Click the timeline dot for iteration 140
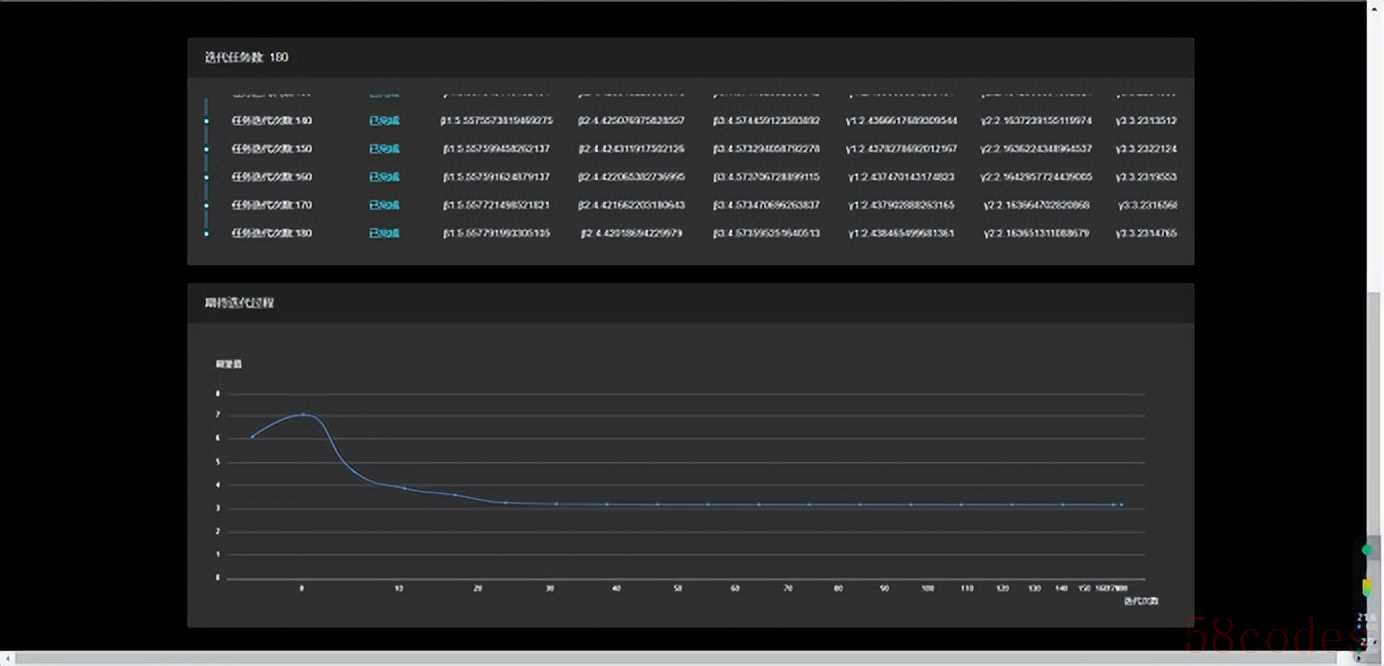1384x666 pixels. pyautogui.click(x=206, y=121)
